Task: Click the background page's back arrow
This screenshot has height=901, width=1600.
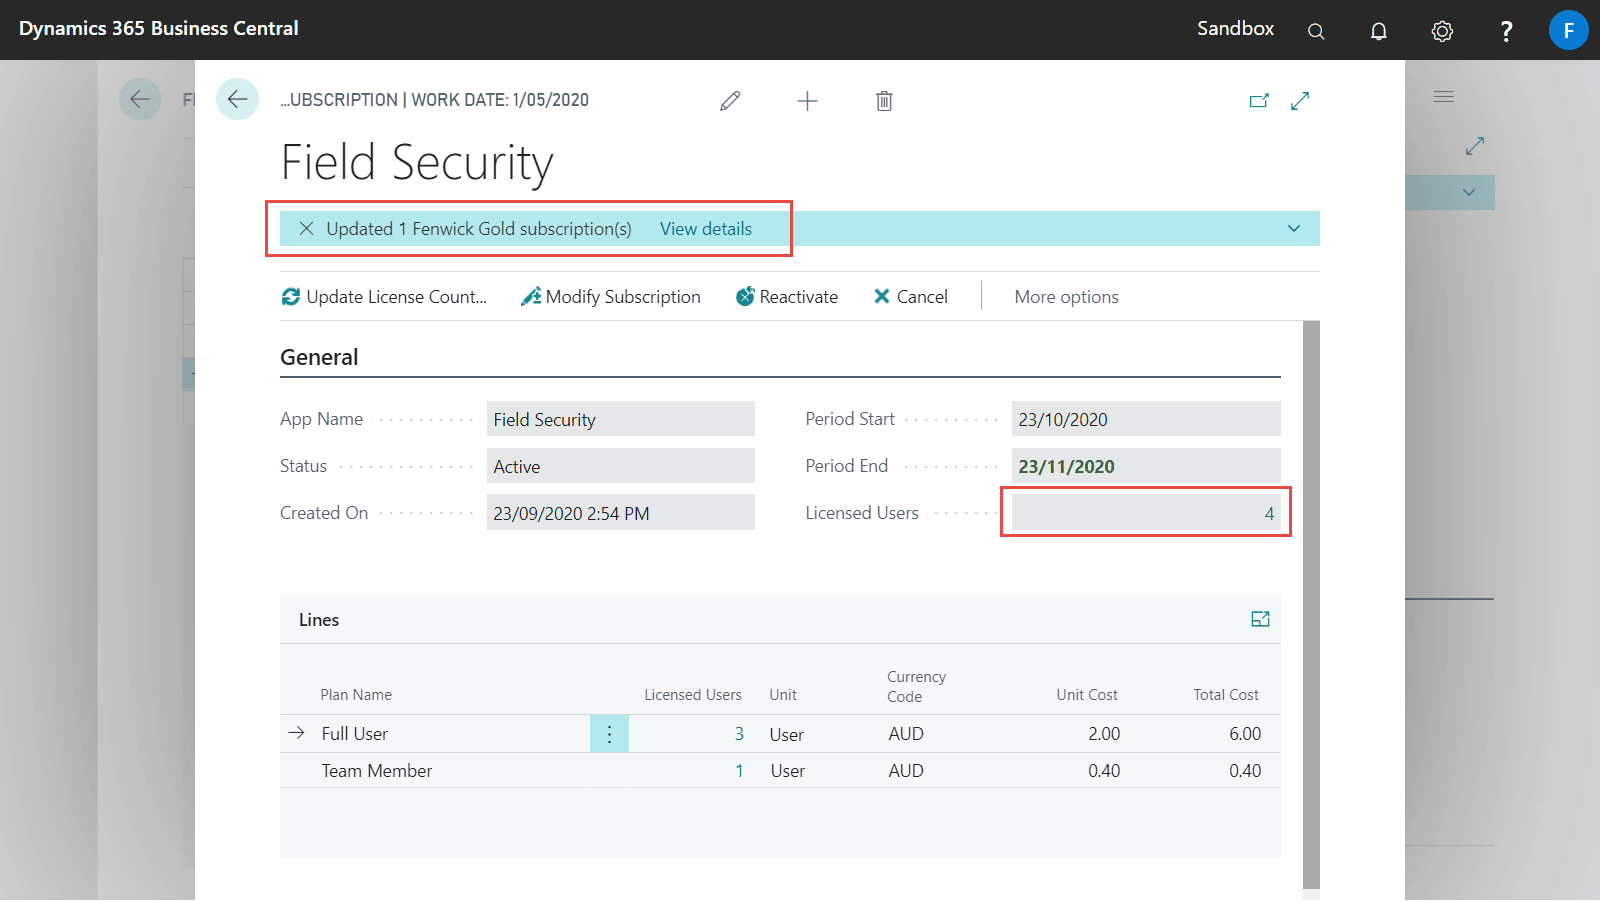Action: coord(140,99)
